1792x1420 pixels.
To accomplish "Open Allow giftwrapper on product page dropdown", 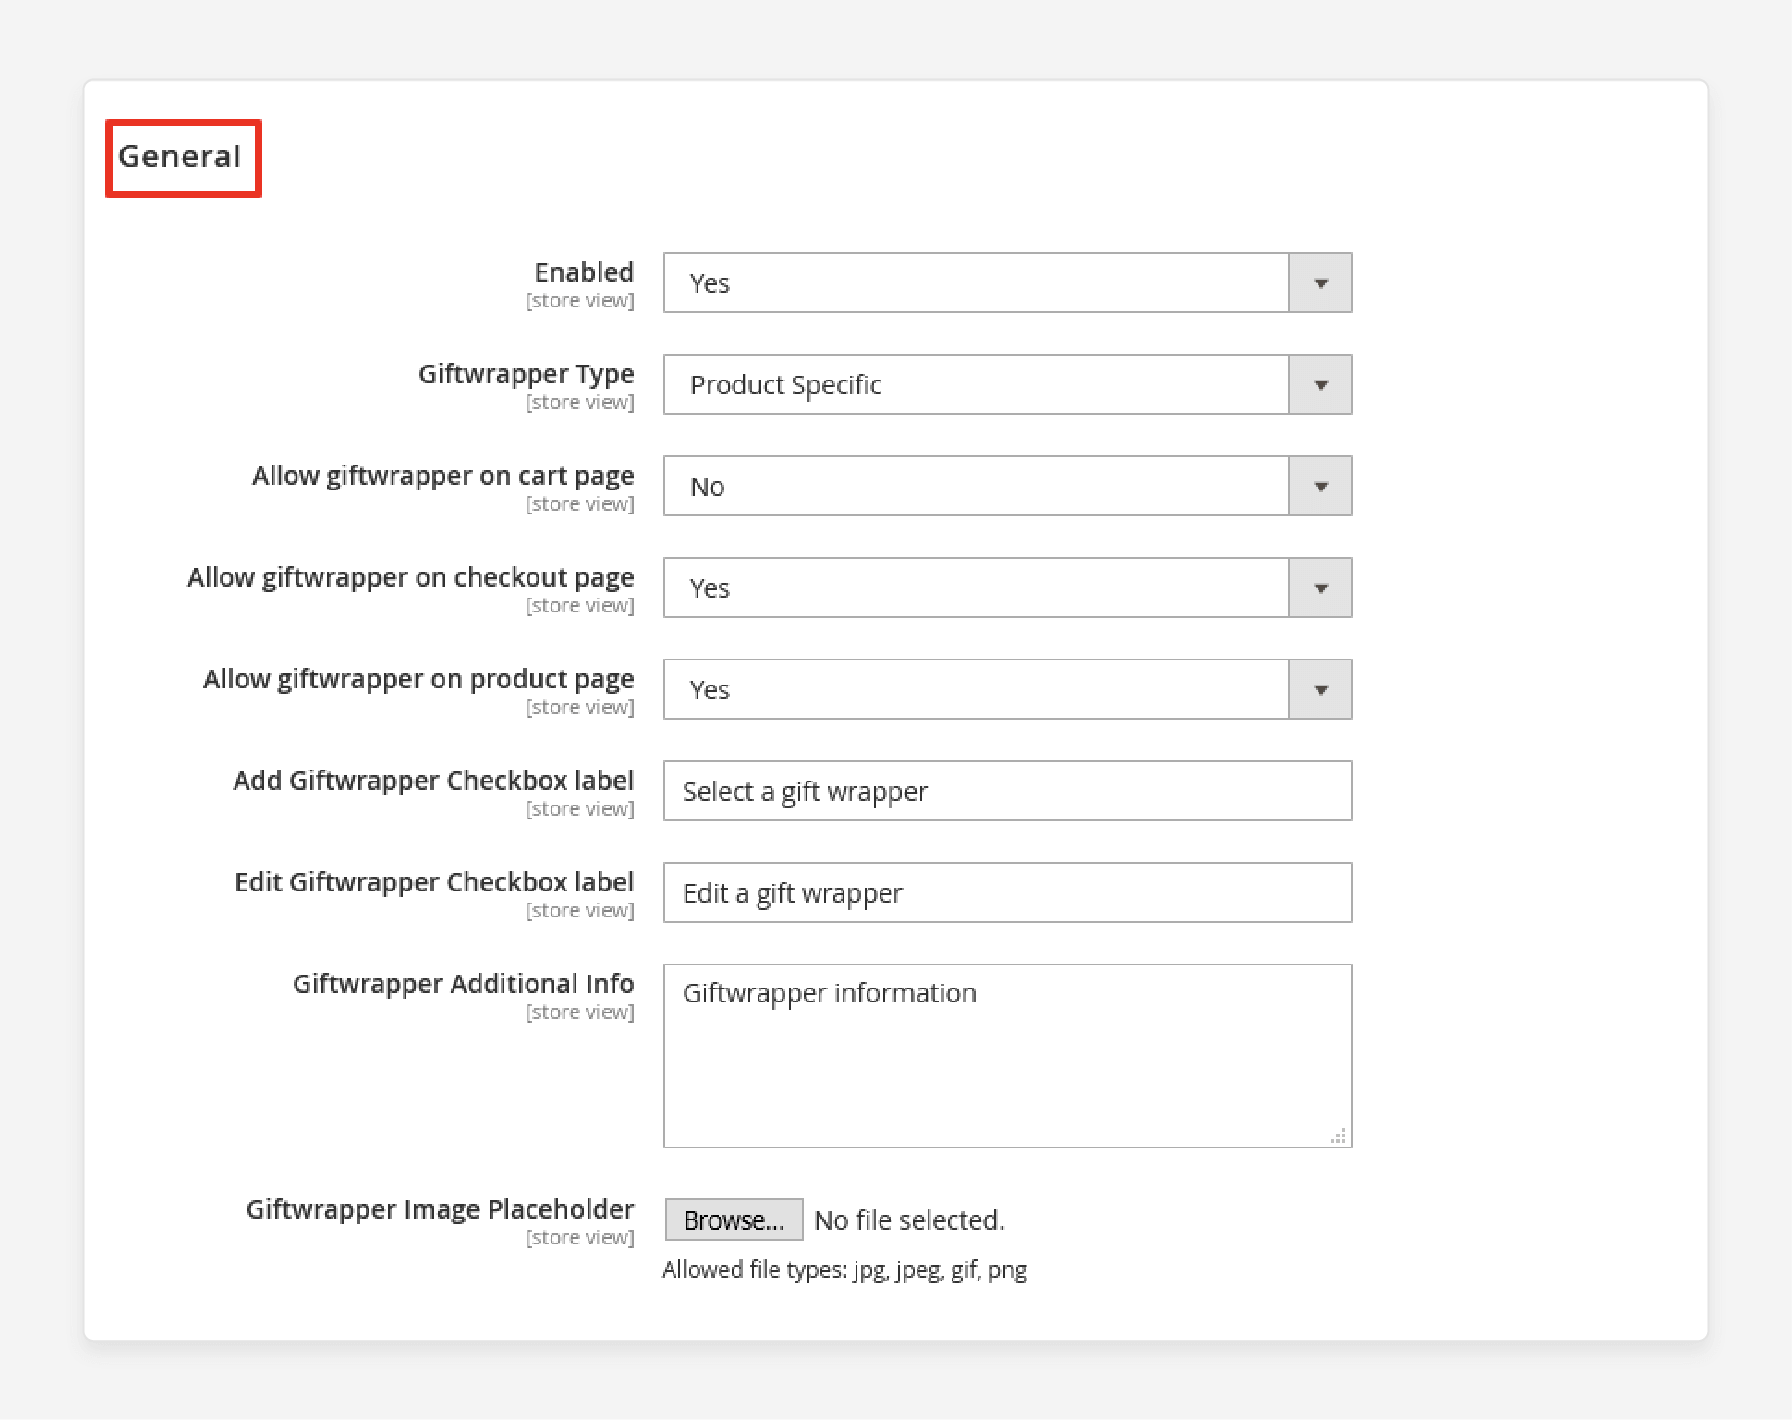I will [x=1007, y=690].
